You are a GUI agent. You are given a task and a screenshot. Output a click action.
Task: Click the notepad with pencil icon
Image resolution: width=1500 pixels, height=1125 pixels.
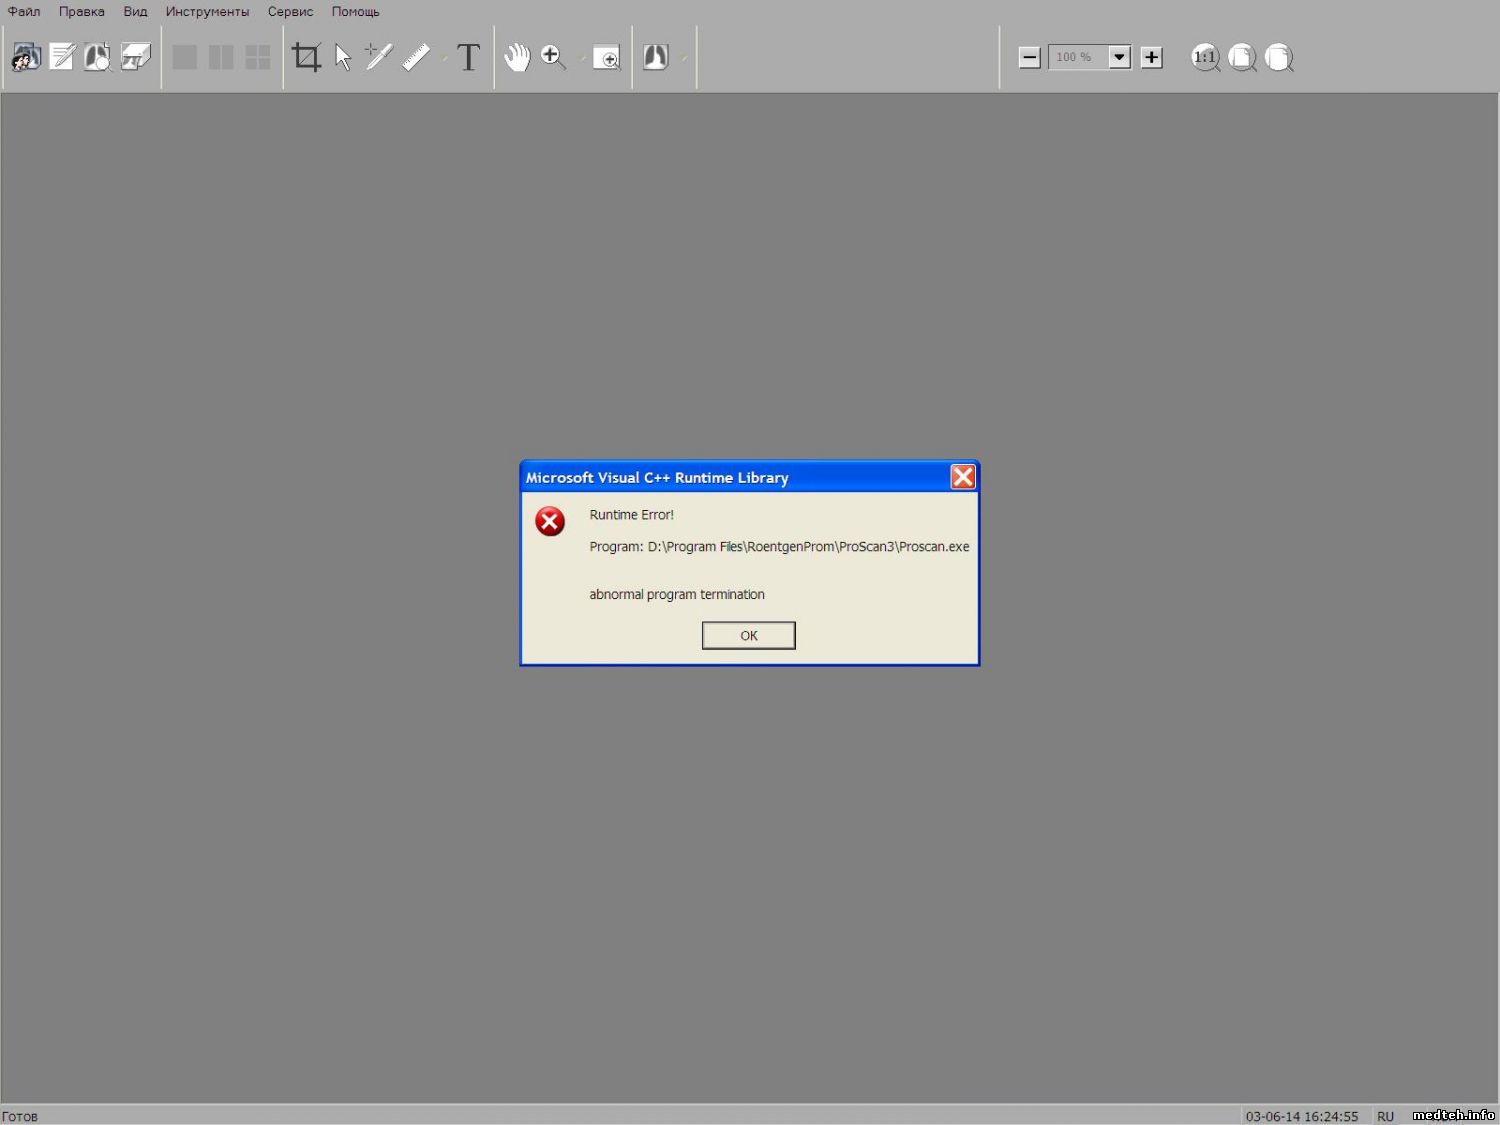[62, 57]
